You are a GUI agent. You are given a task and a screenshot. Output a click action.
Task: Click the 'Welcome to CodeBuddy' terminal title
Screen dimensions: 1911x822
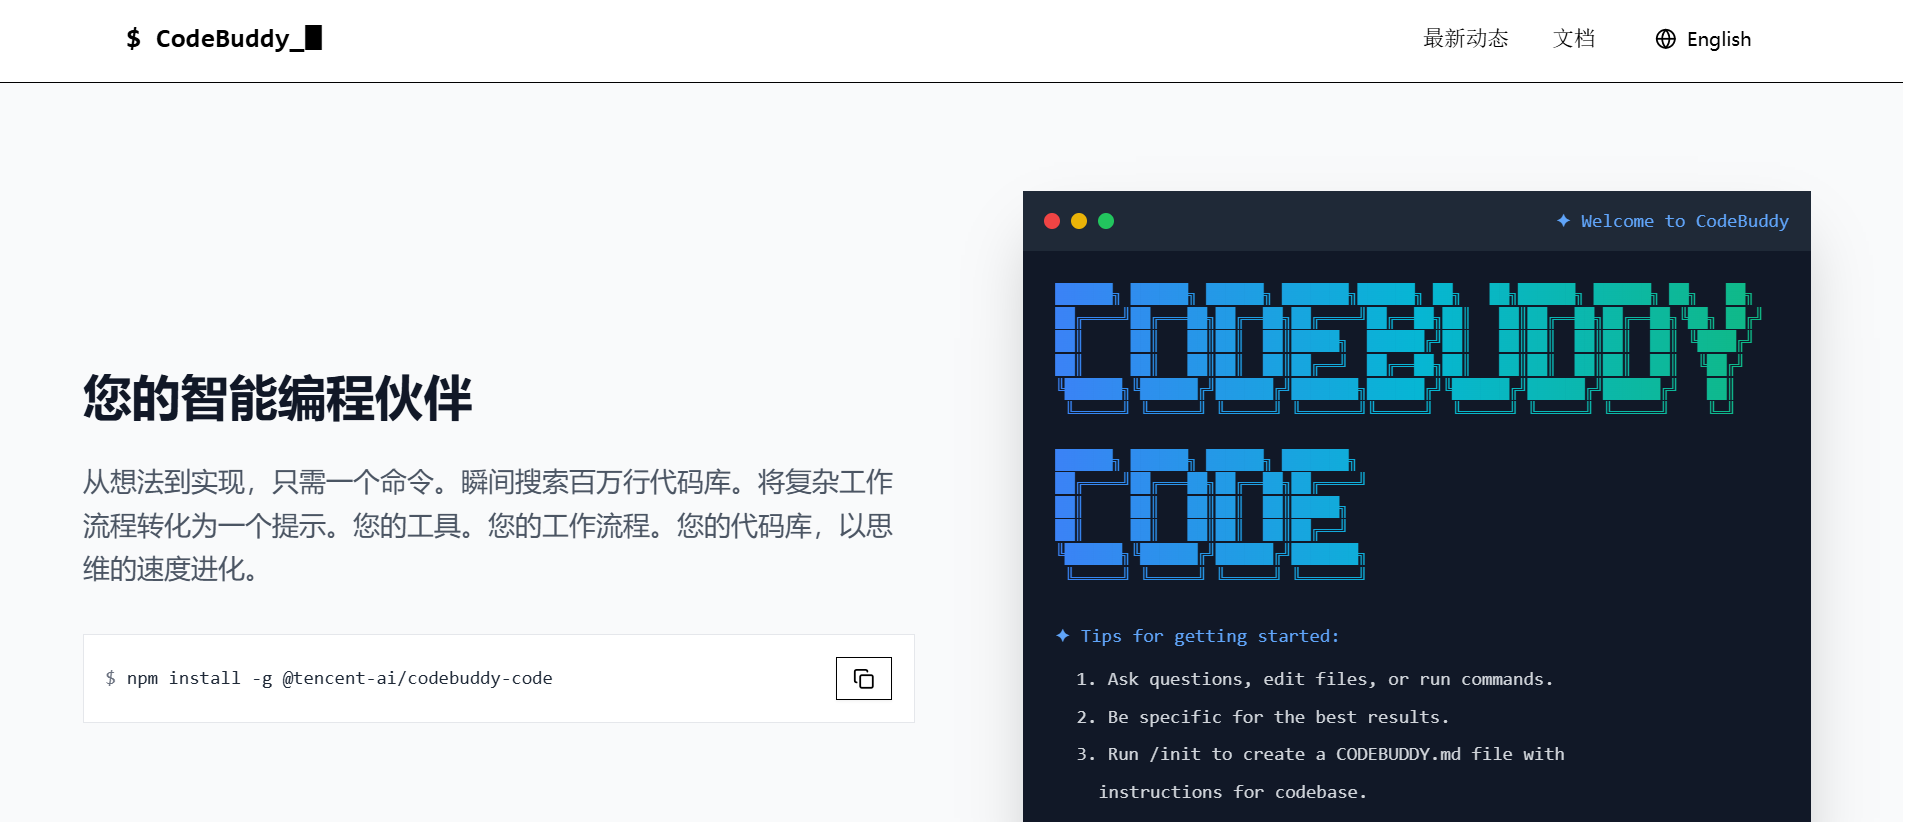pyautogui.click(x=1684, y=221)
